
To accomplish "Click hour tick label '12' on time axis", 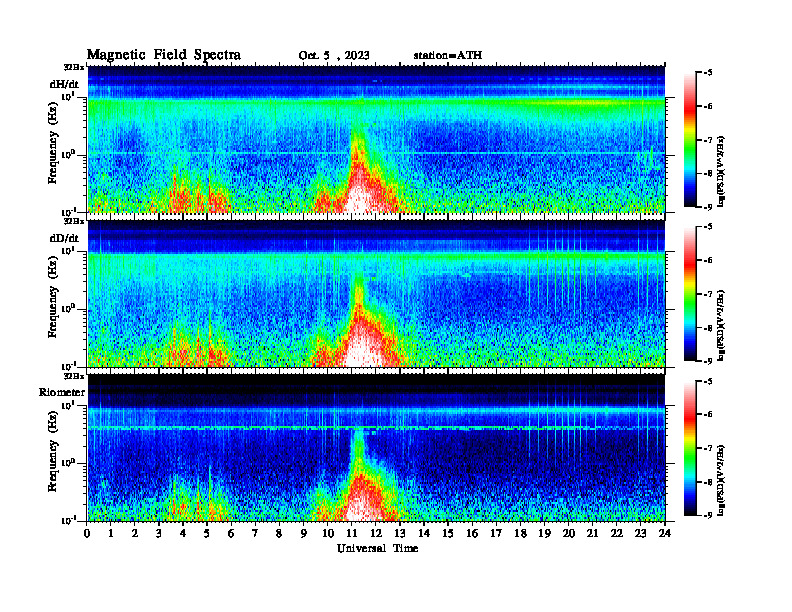I will point(376,533).
